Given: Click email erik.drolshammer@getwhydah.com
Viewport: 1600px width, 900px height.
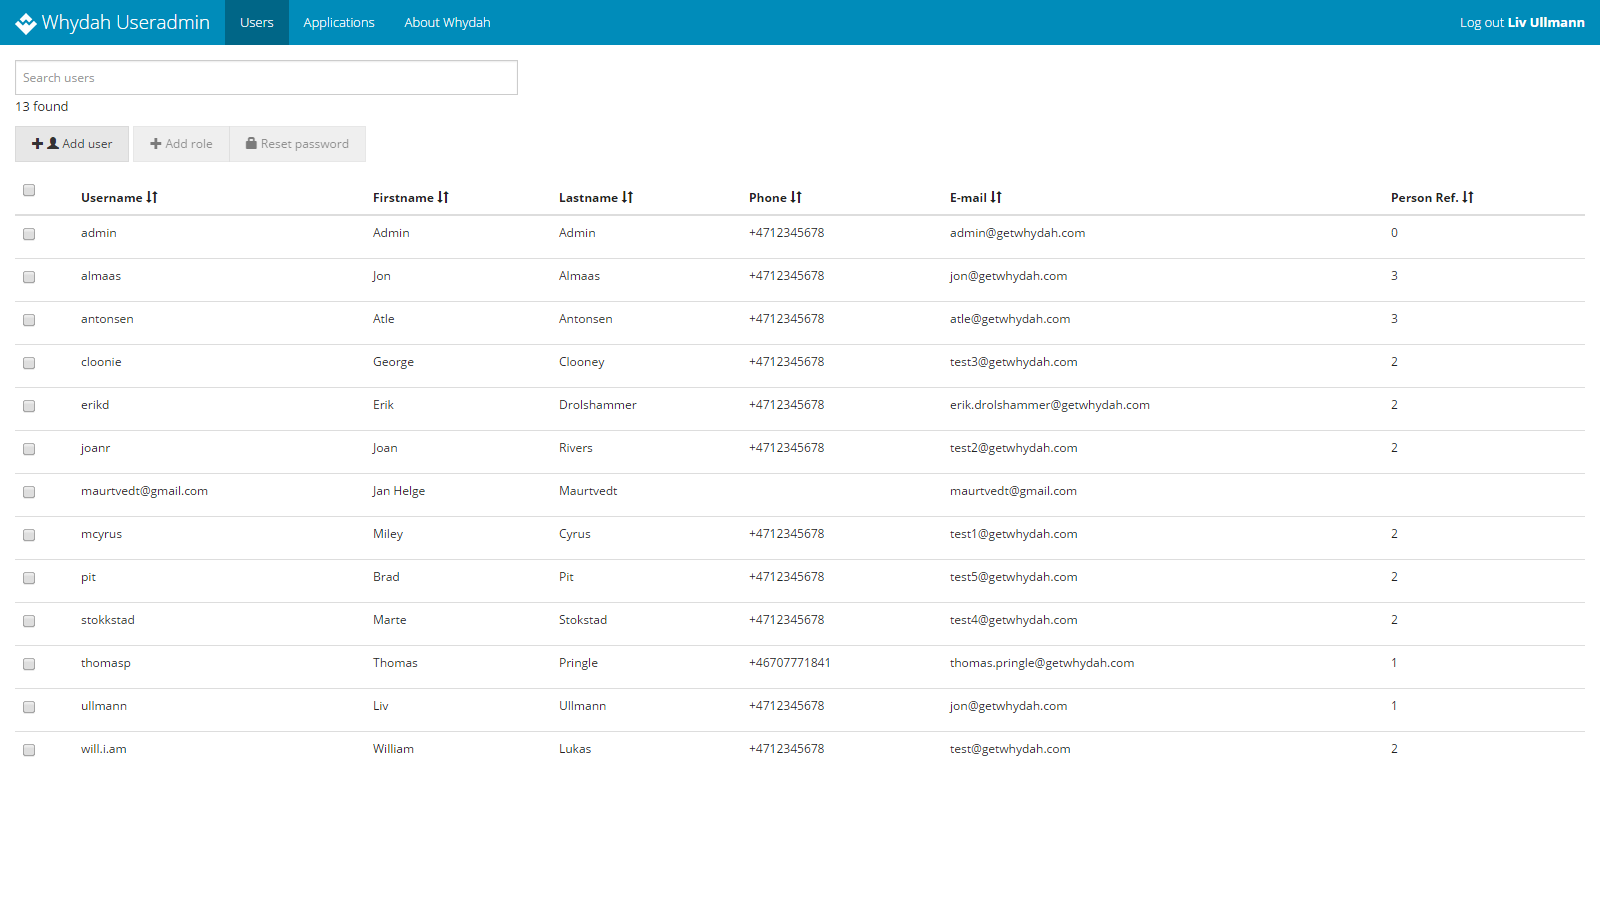Looking at the screenshot, I should (1050, 405).
